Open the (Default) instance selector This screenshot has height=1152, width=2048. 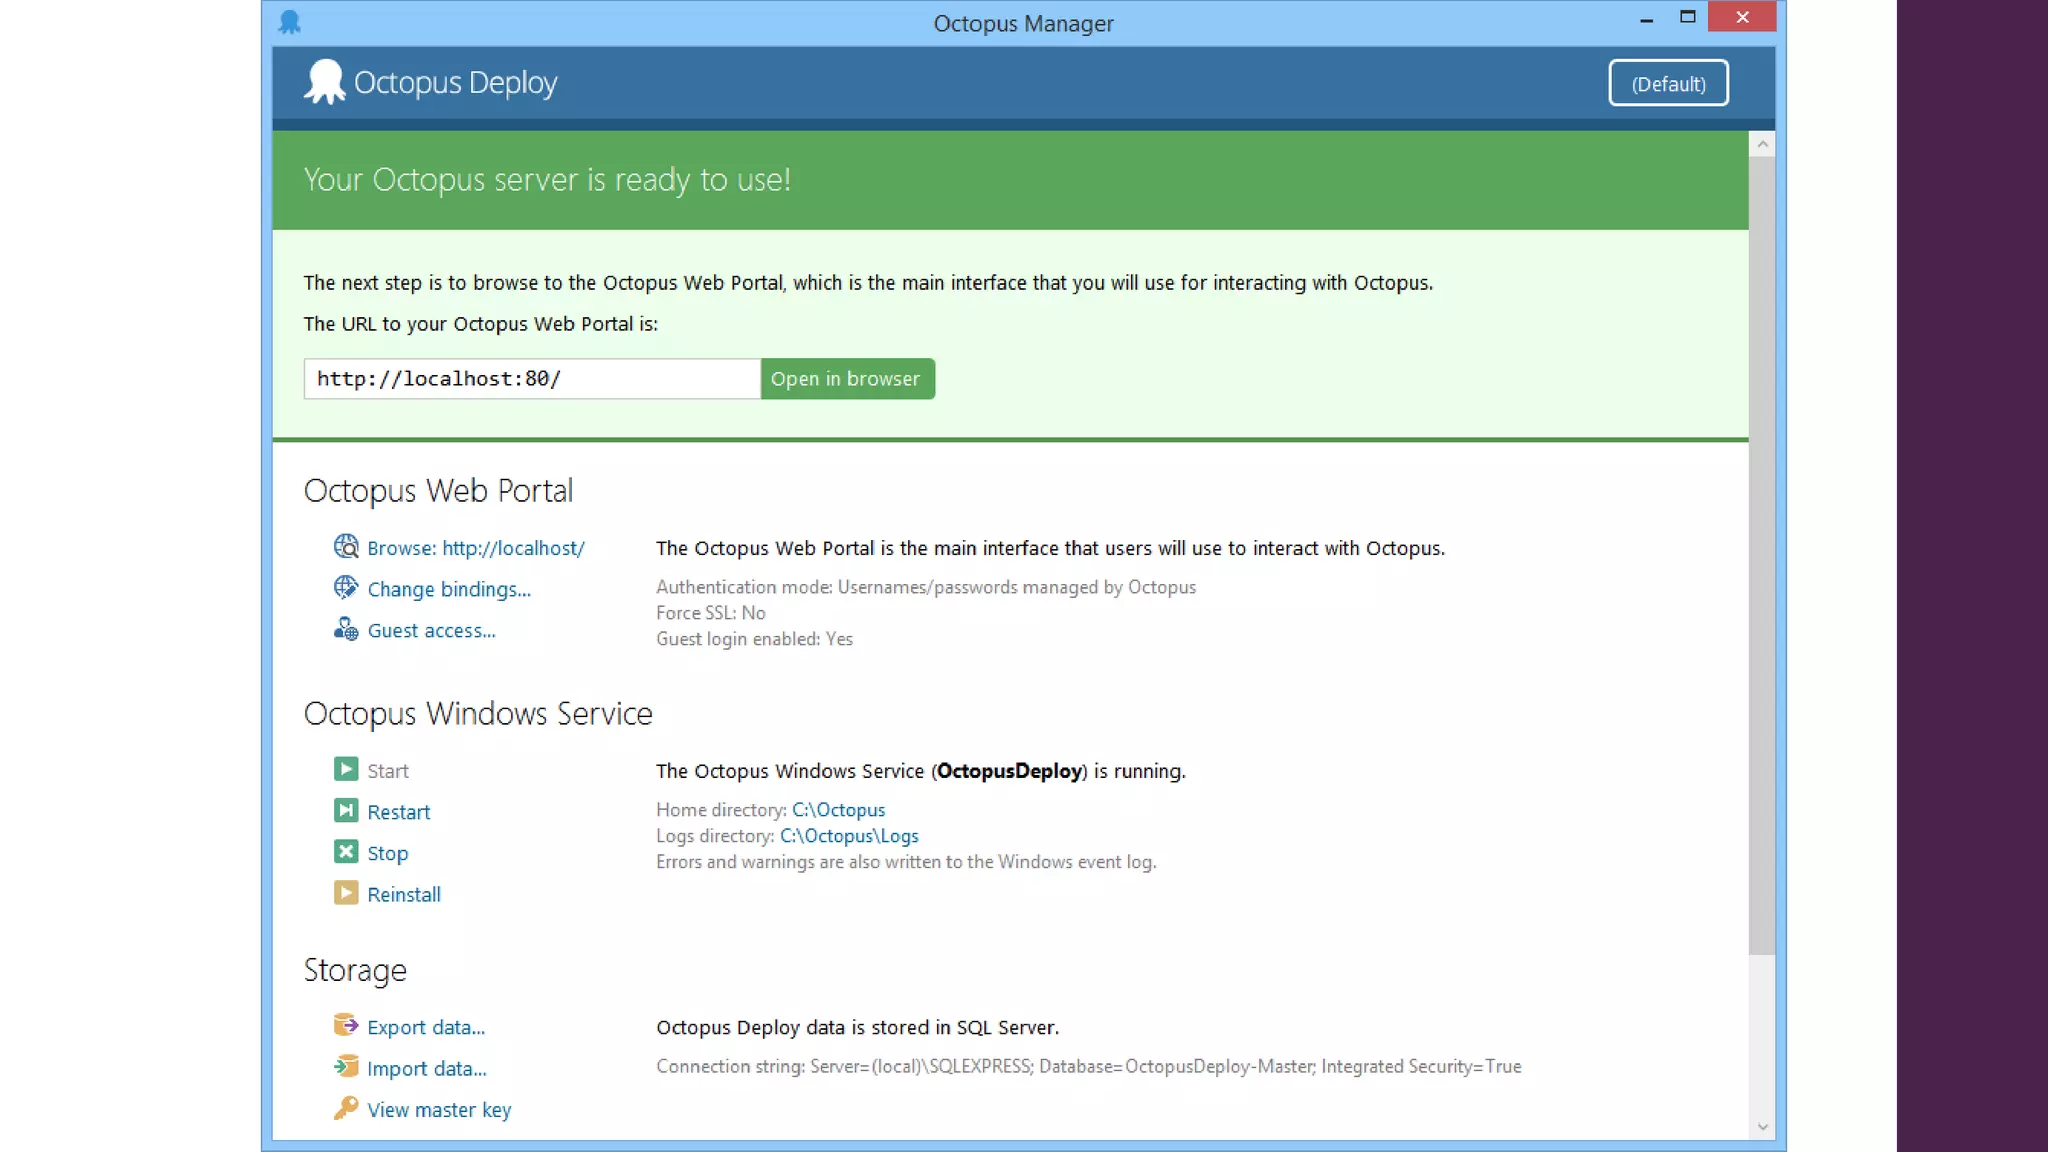pyautogui.click(x=1668, y=84)
